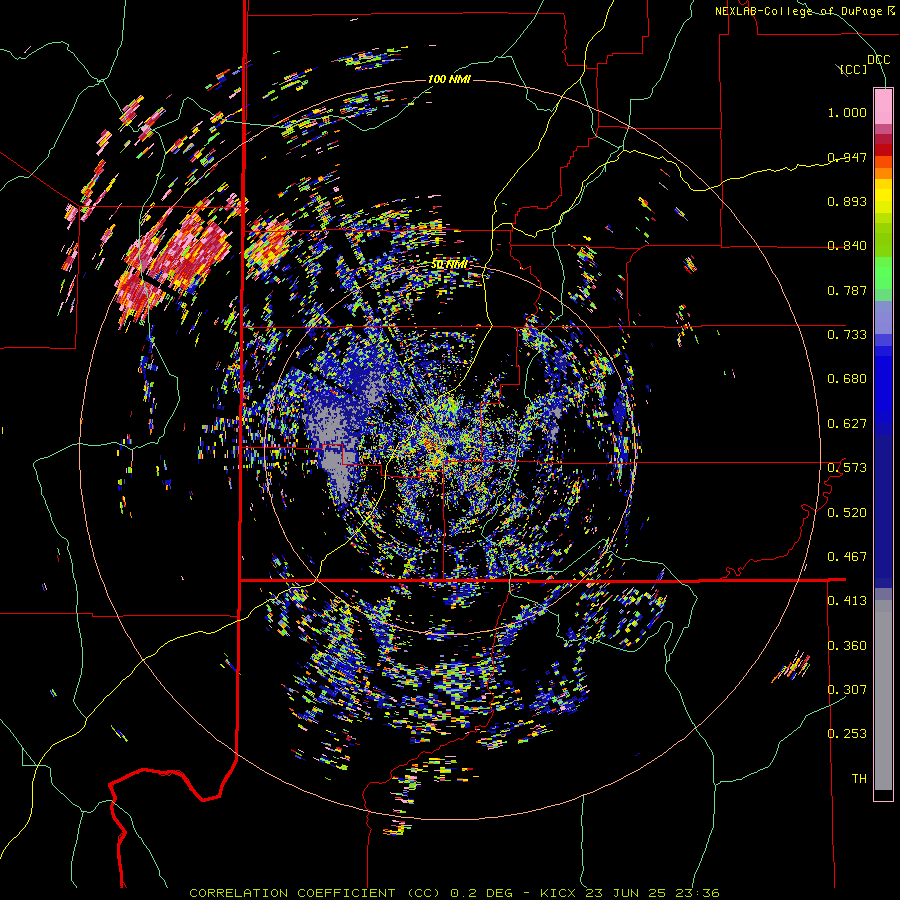900x900 pixels.
Task: Select the 1.000 scale value
Action: pyautogui.click(x=847, y=112)
